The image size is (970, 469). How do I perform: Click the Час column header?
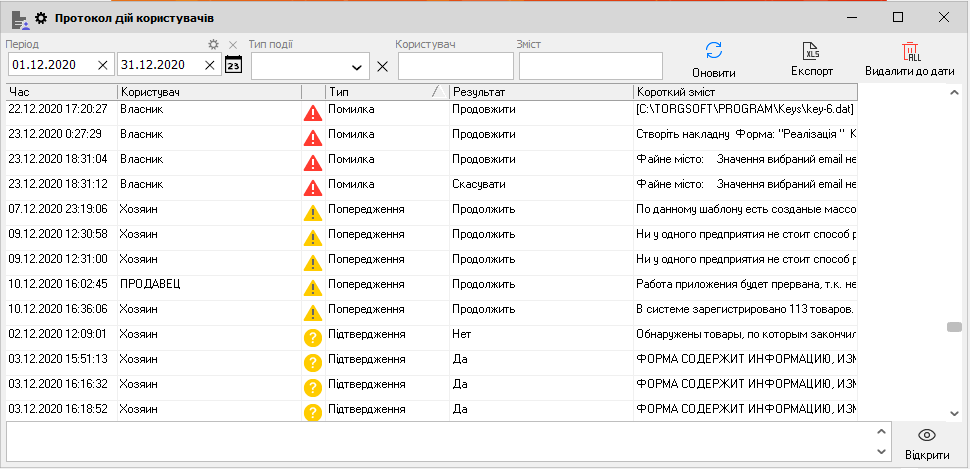[x=60, y=92]
